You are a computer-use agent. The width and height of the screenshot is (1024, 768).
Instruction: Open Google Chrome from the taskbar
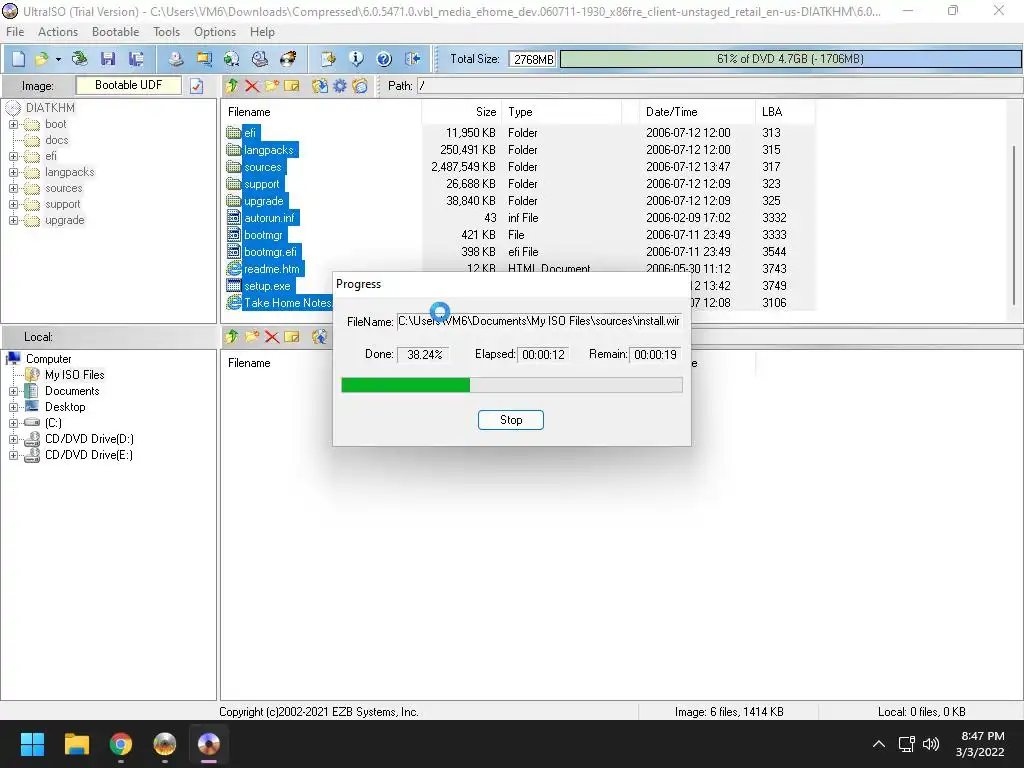coord(121,744)
